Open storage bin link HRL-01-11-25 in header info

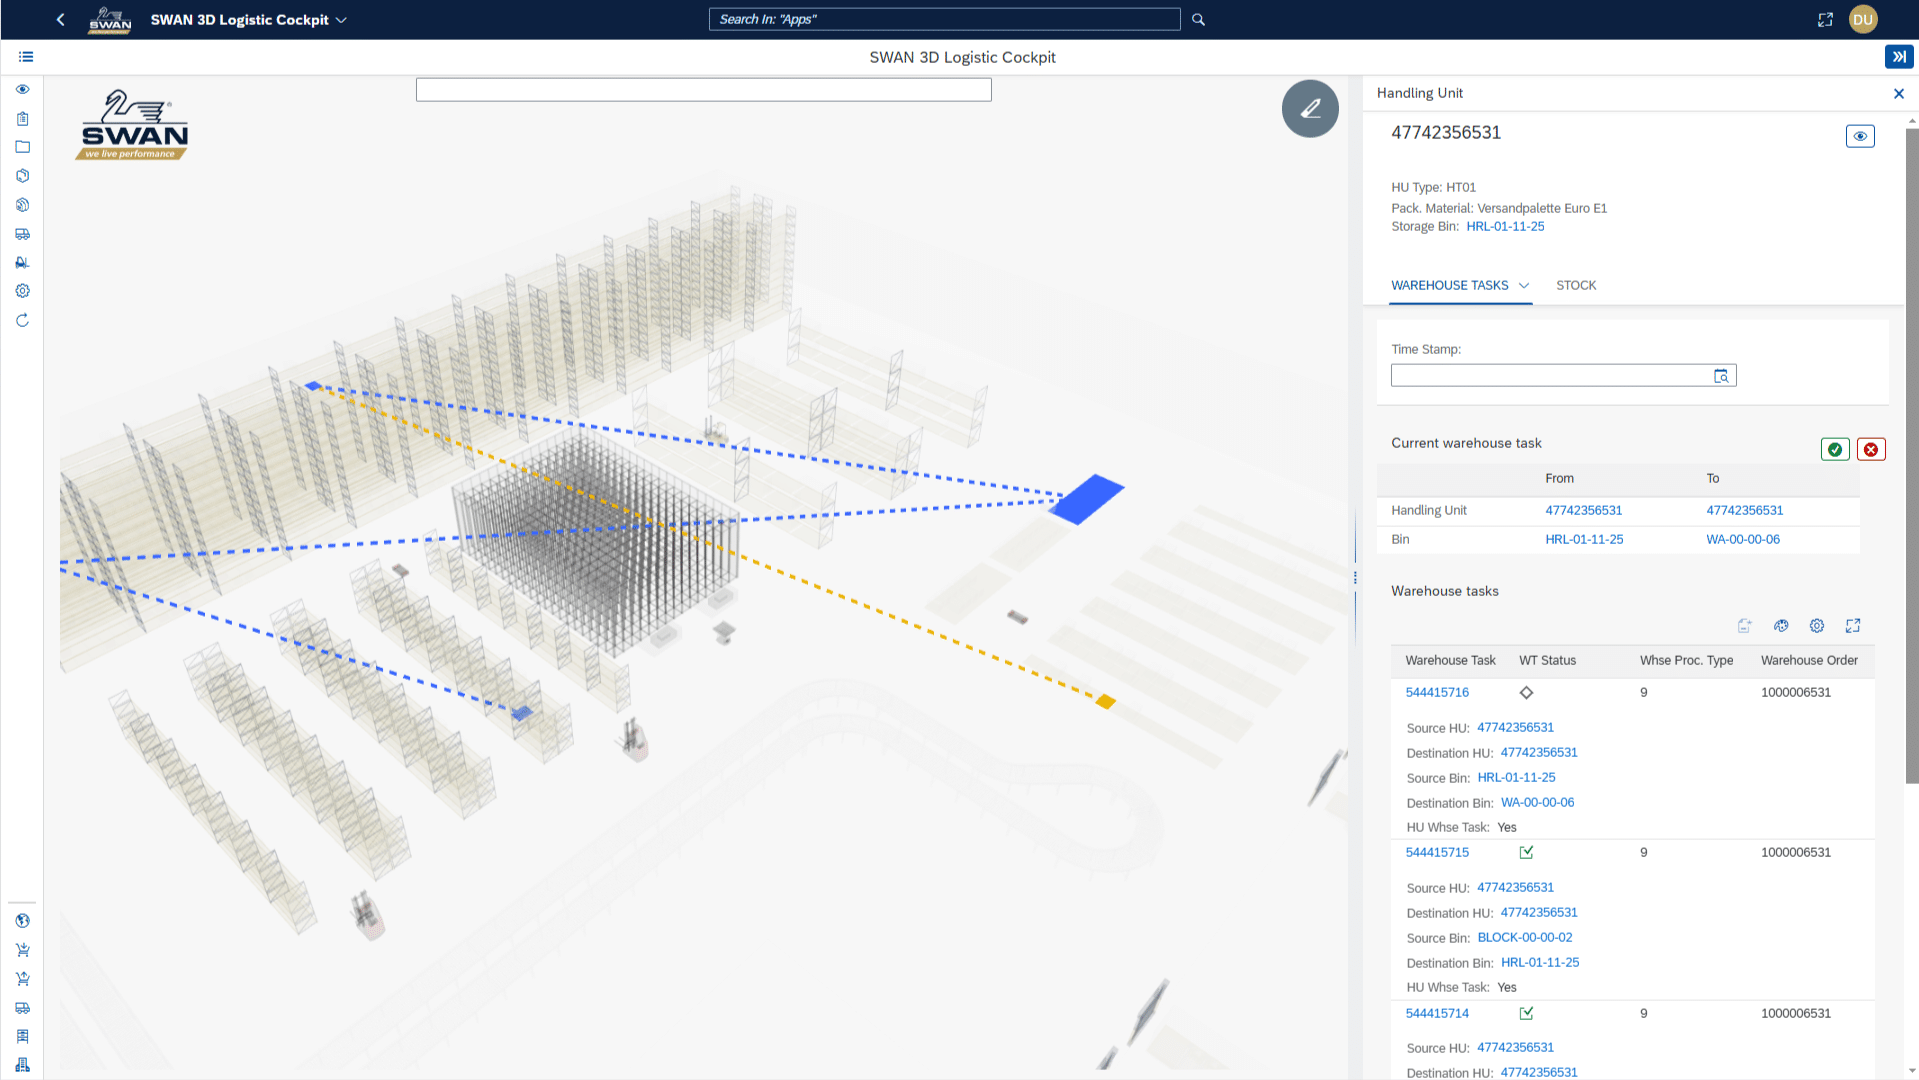click(x=1505, y=227)
